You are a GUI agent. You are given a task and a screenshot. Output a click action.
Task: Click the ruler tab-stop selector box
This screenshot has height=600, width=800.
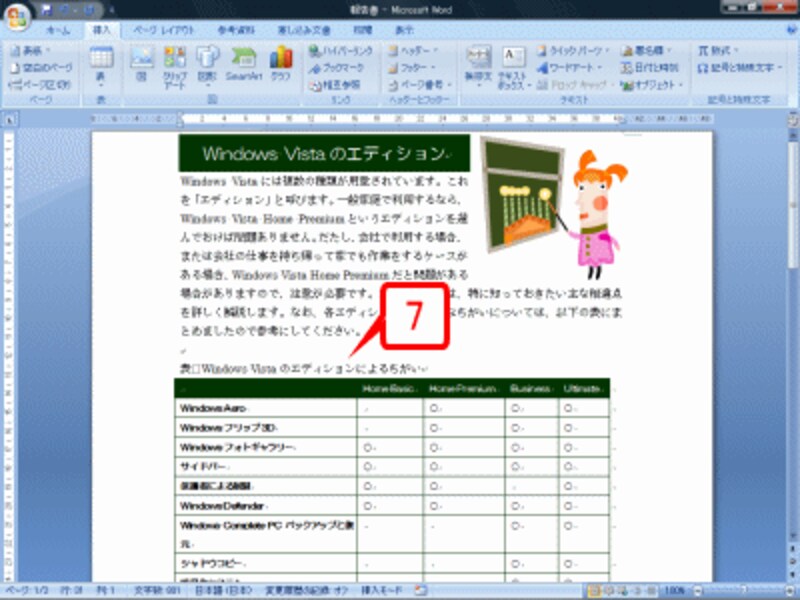[9, 120]
